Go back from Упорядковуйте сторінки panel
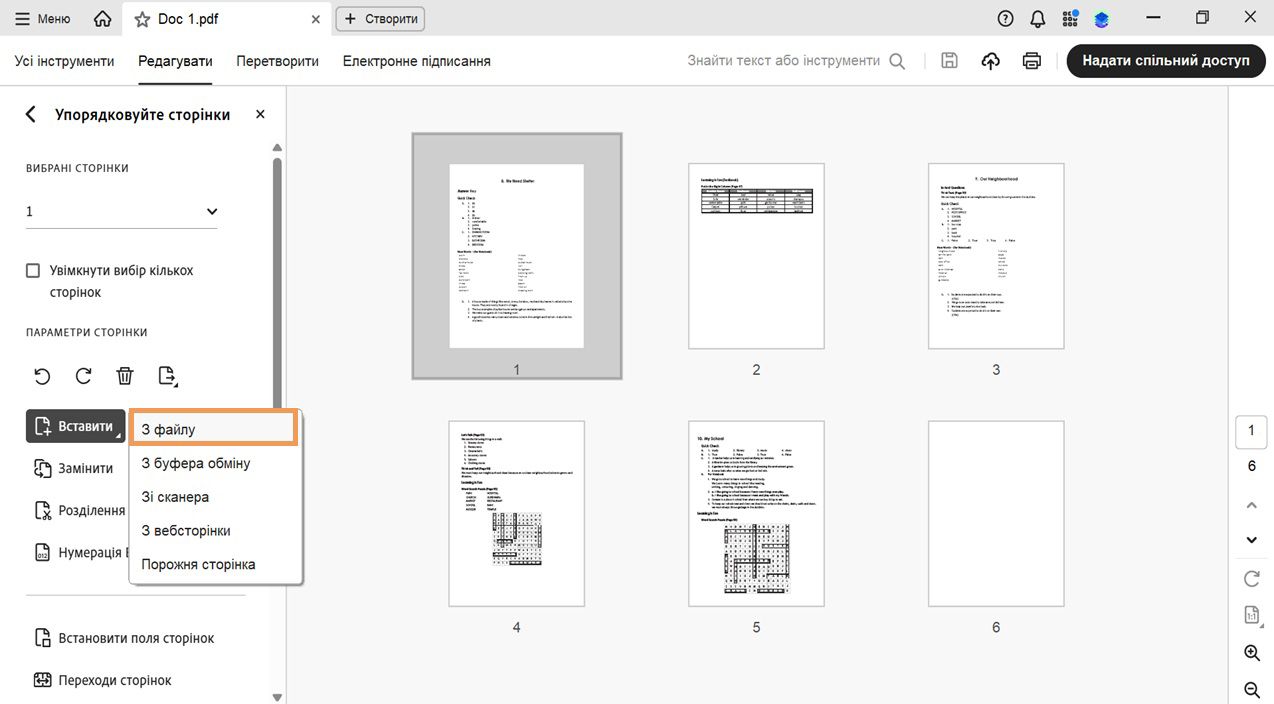 [x=30, y=114]
